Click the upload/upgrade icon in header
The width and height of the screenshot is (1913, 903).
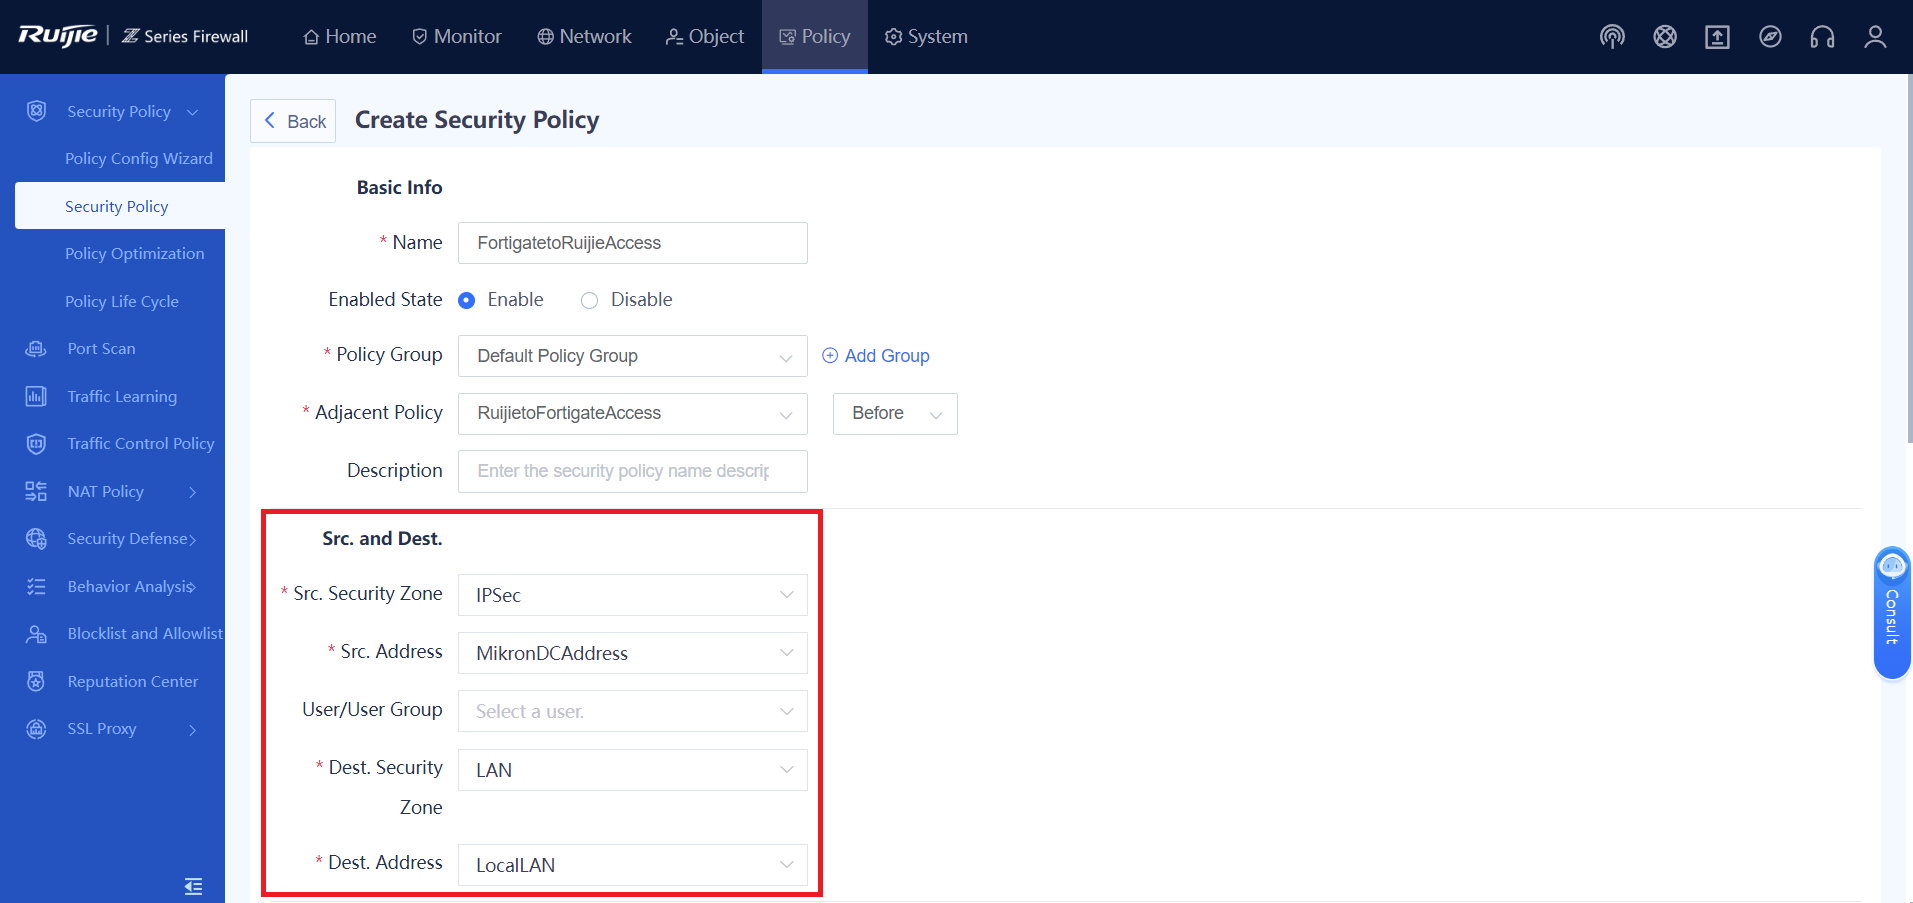click(x=1717, y=37)
